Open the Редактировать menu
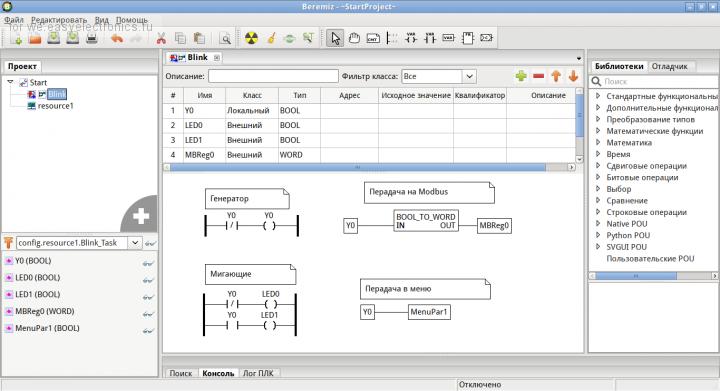 point(59,20)
